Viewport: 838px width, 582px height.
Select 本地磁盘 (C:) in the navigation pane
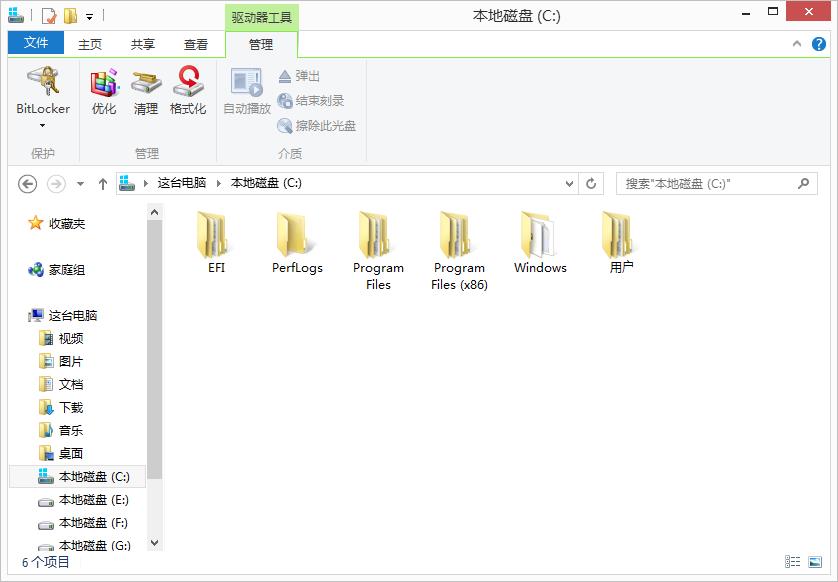(x=78, y=476)
